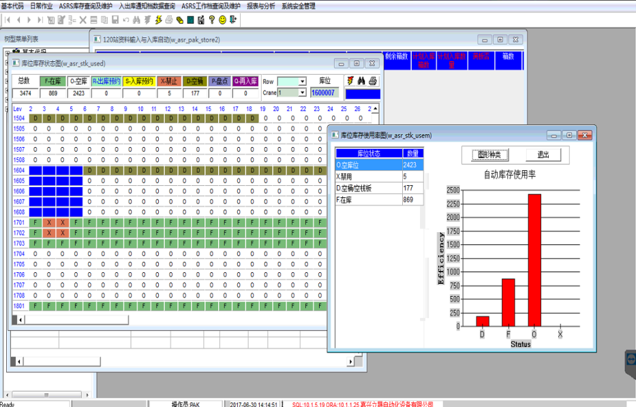Viewport: 636px width, 407px height.
Task: Select the S-入厍預約 yellow status legend
Action: 136,81
